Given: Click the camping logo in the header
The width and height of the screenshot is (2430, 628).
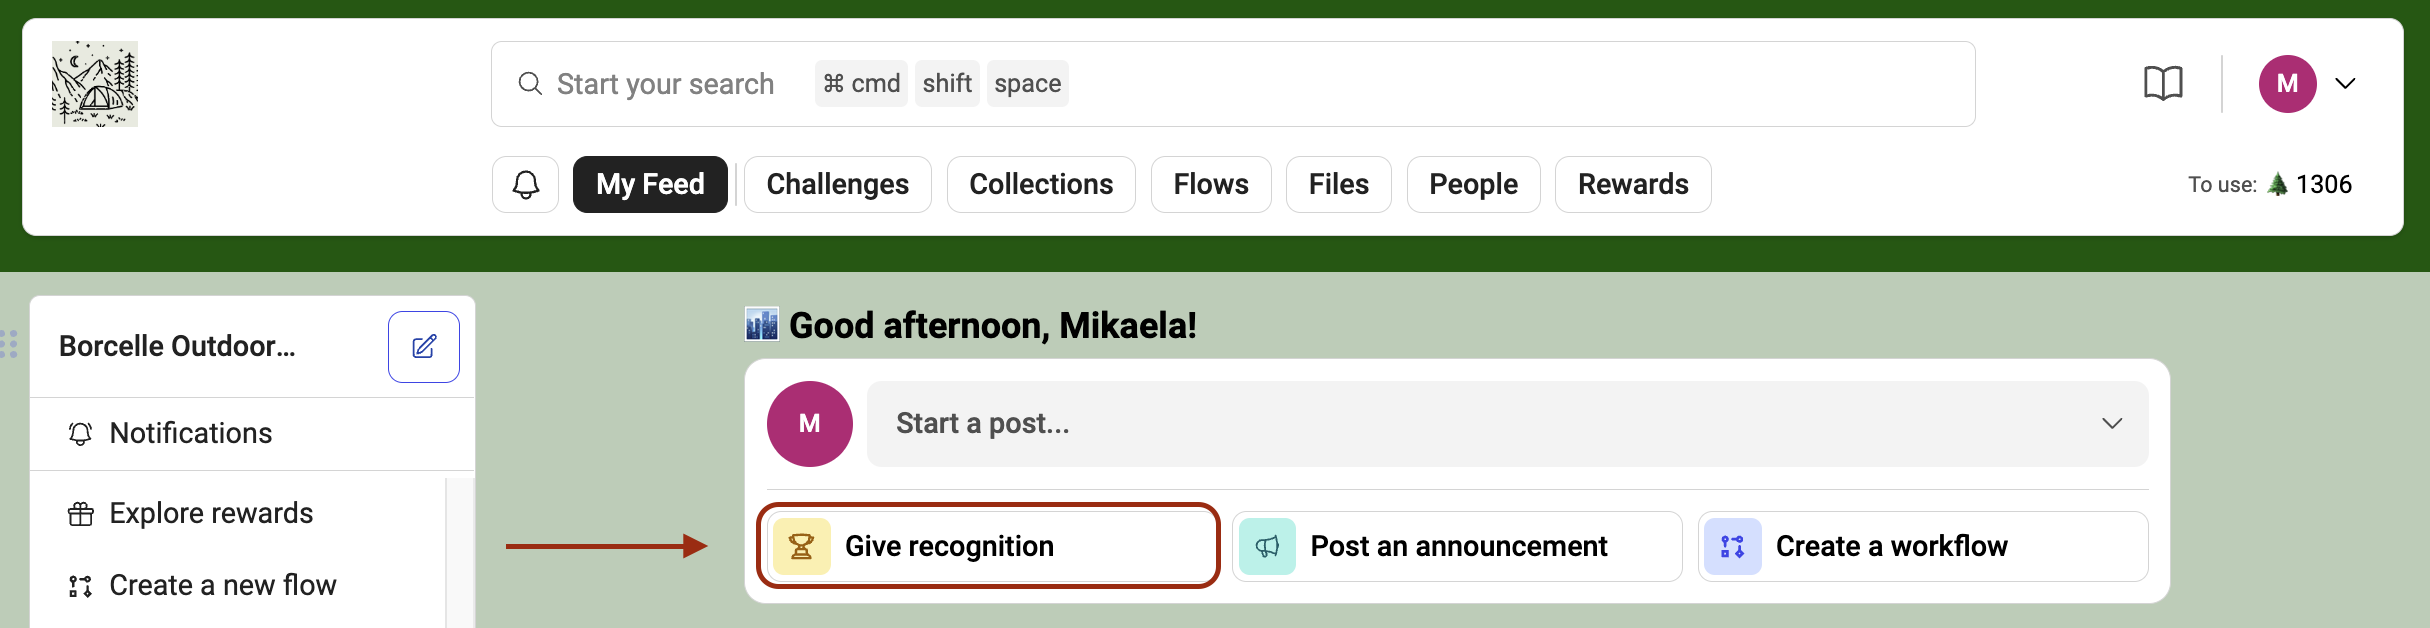Looking at the screenshot, I should [95, 84].
